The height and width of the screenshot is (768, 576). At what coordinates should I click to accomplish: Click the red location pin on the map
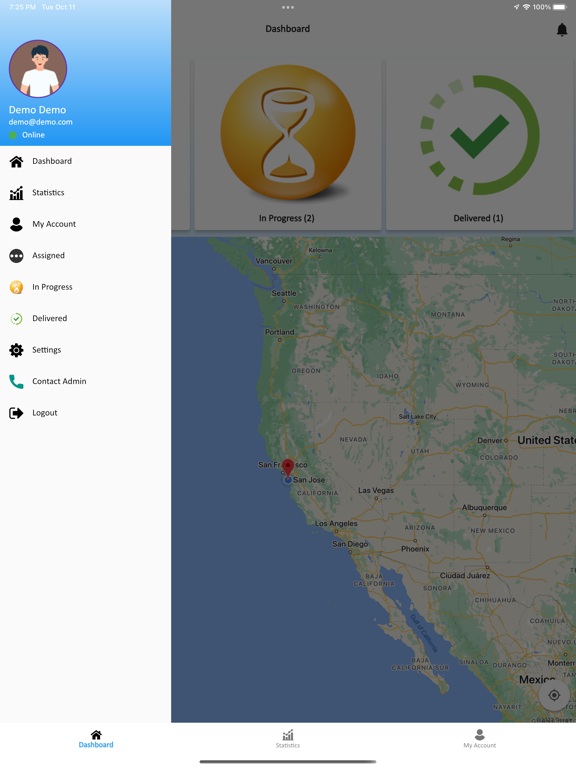coord(288,468)
